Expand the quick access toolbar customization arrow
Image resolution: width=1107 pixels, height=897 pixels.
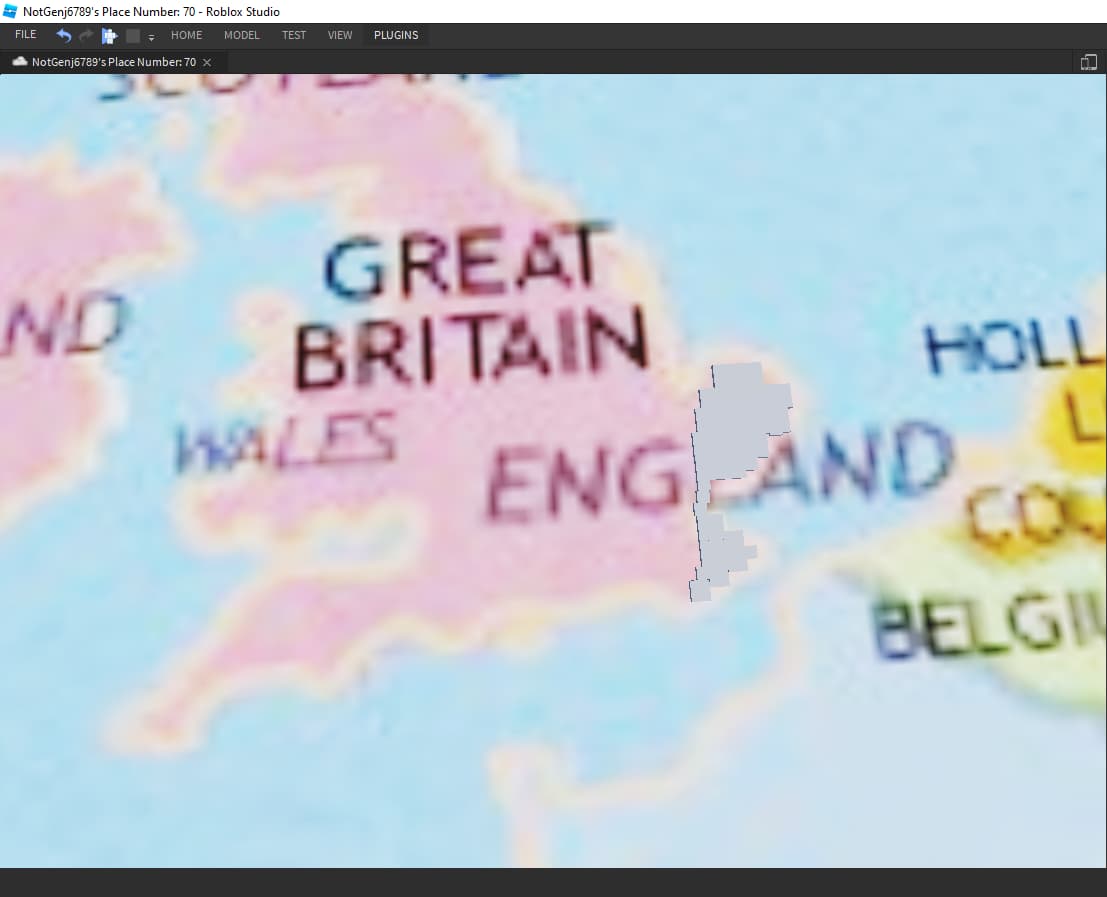pos(150,38)
